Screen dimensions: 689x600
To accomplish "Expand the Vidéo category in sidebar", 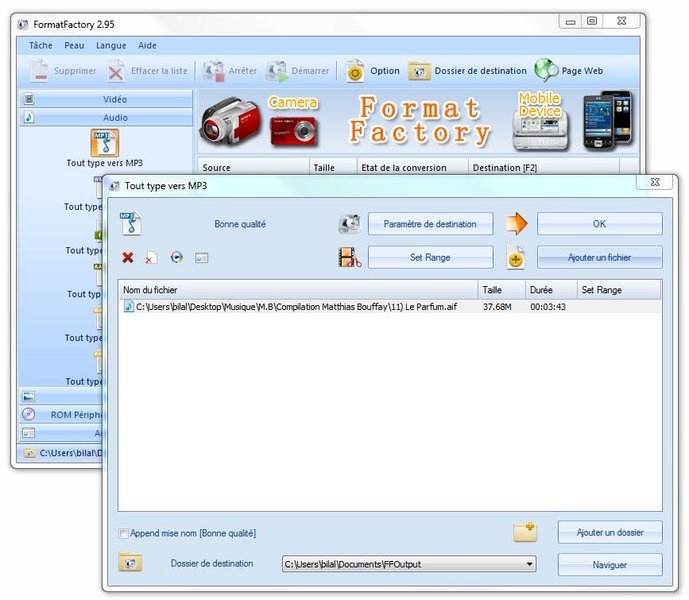I will [x=105, y=99].
